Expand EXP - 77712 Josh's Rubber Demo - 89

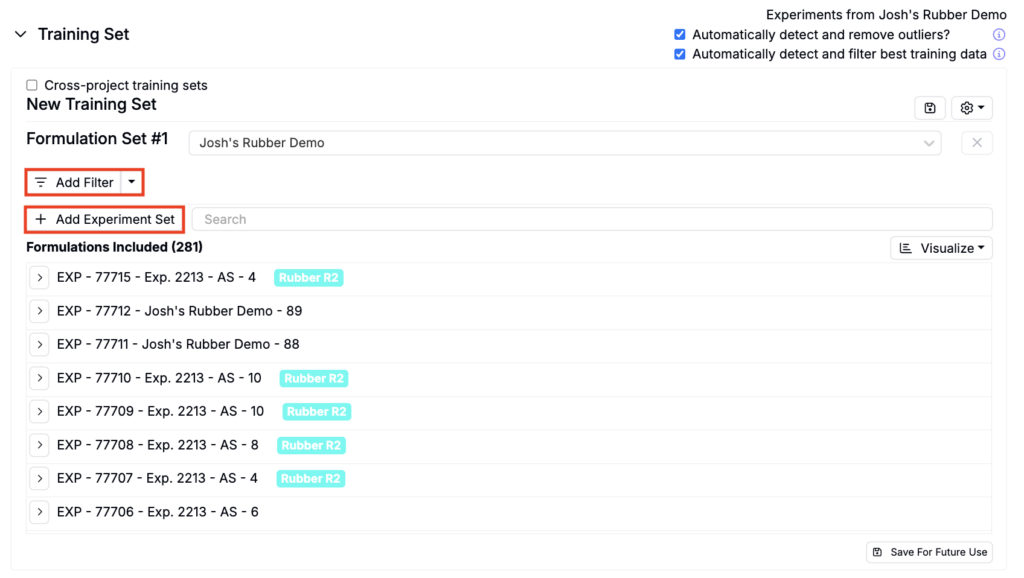tap(39, 311)
